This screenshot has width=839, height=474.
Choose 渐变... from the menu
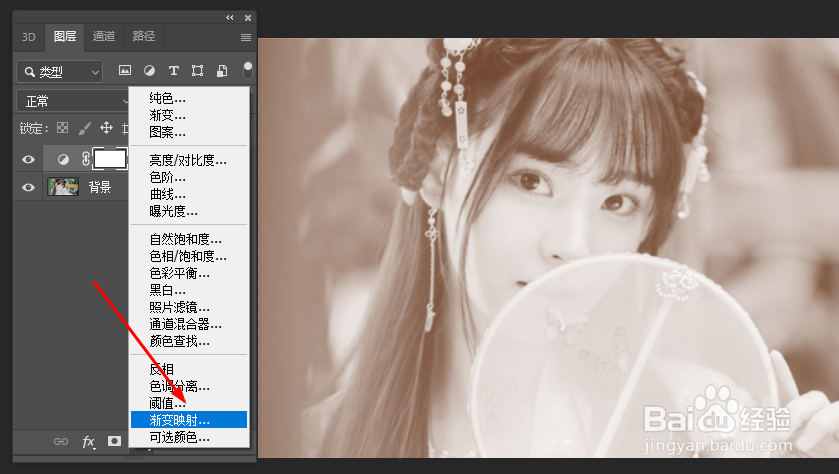coord(189,115)
